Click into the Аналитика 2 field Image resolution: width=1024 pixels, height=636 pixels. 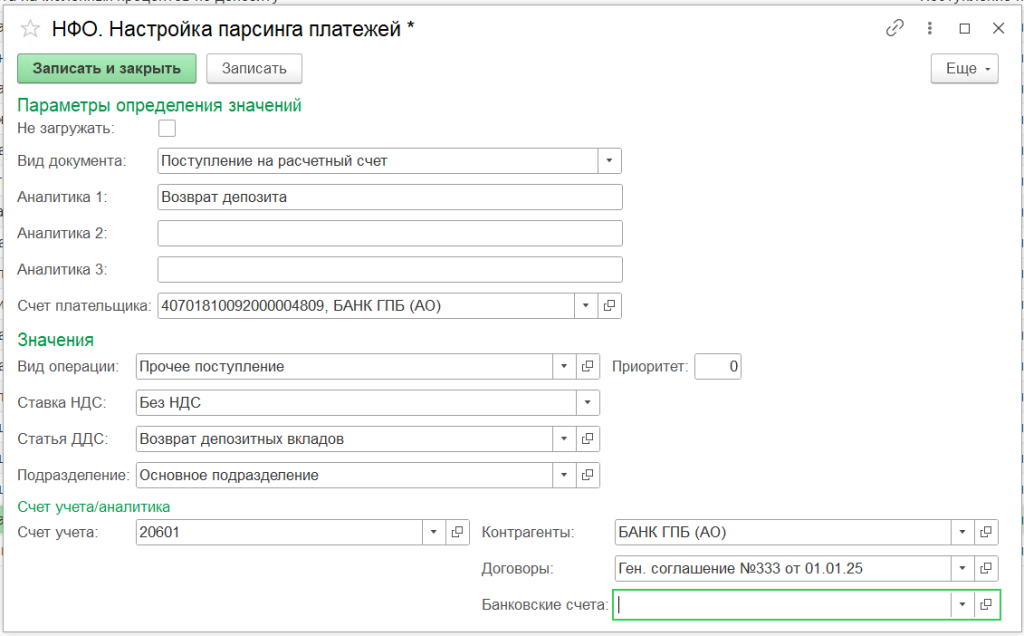[x=390, y=234]
